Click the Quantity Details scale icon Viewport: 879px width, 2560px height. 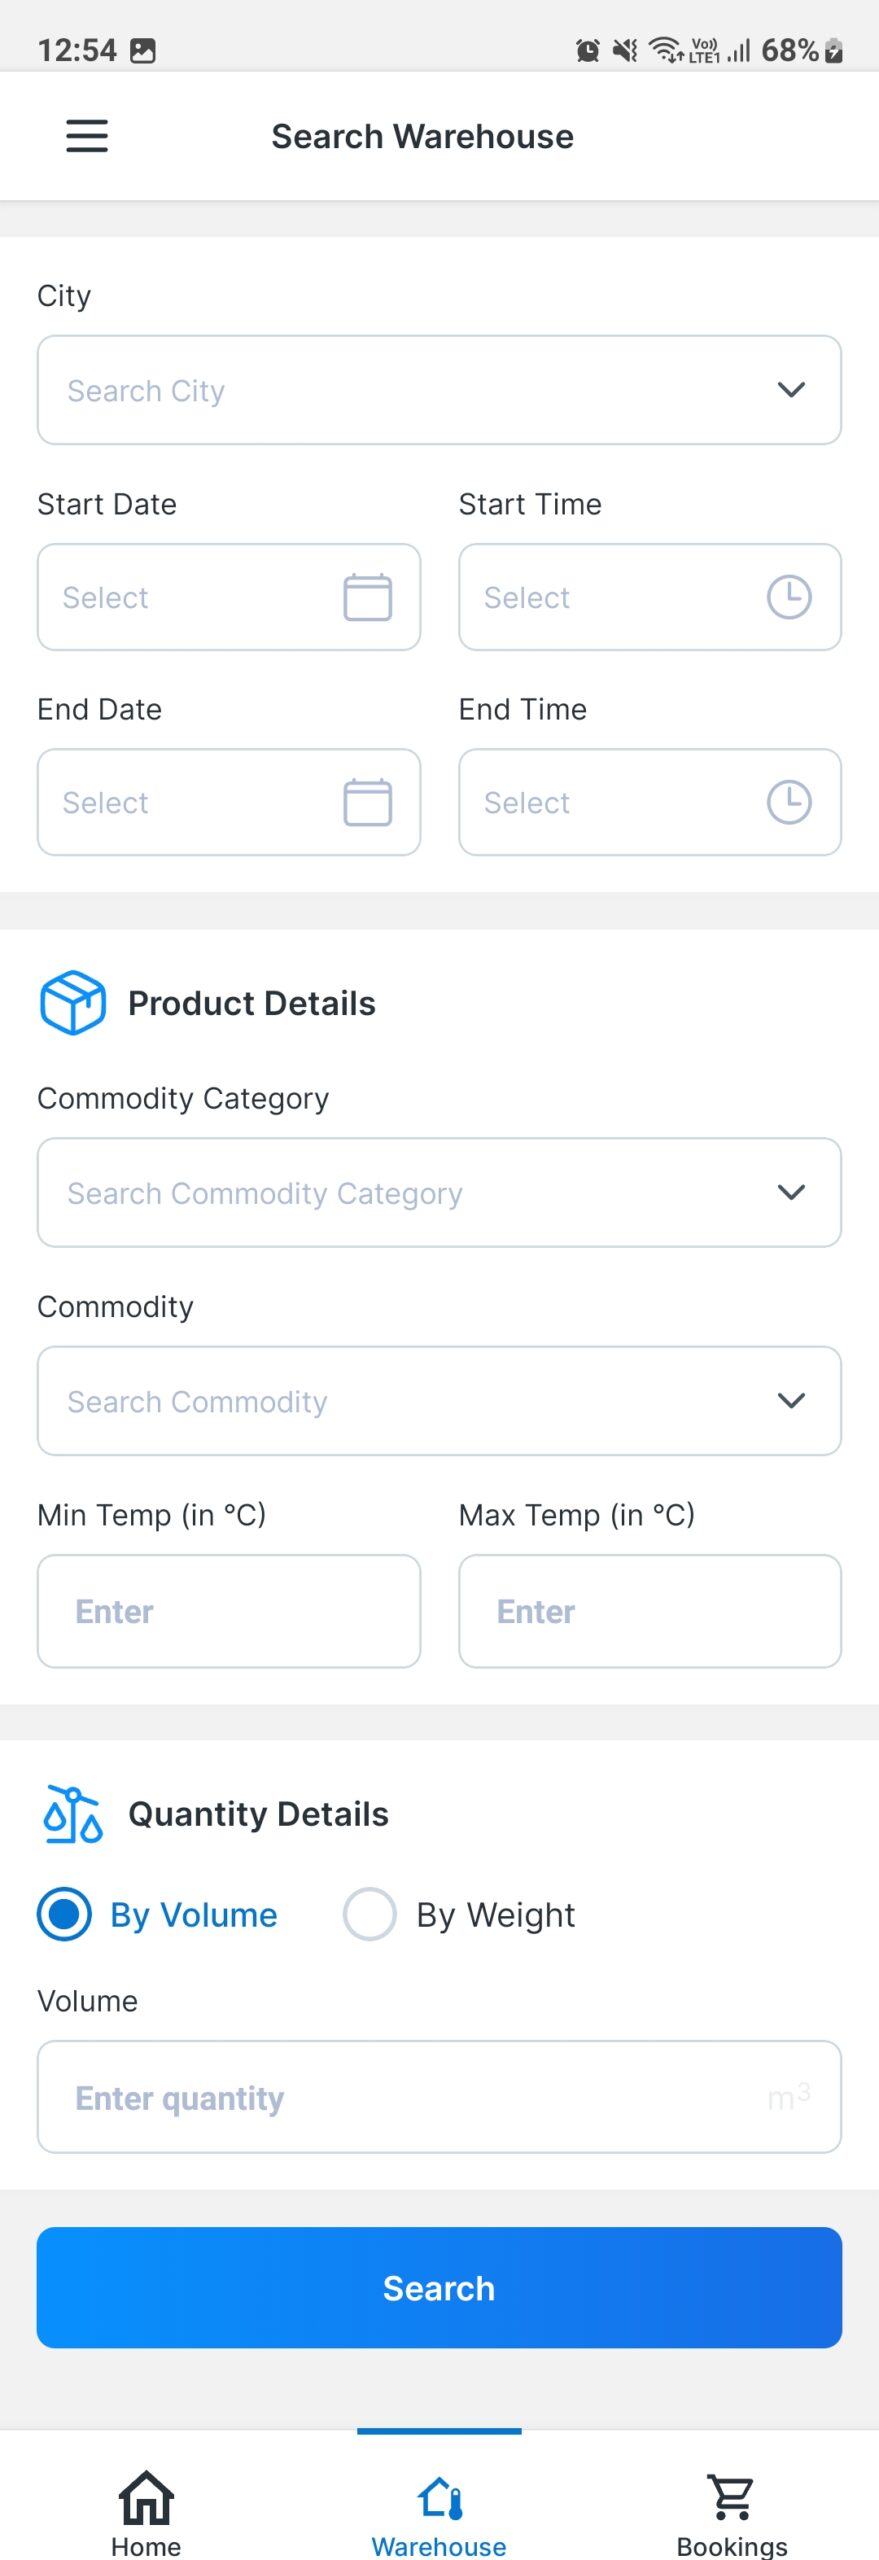(x=72, y=1814)
